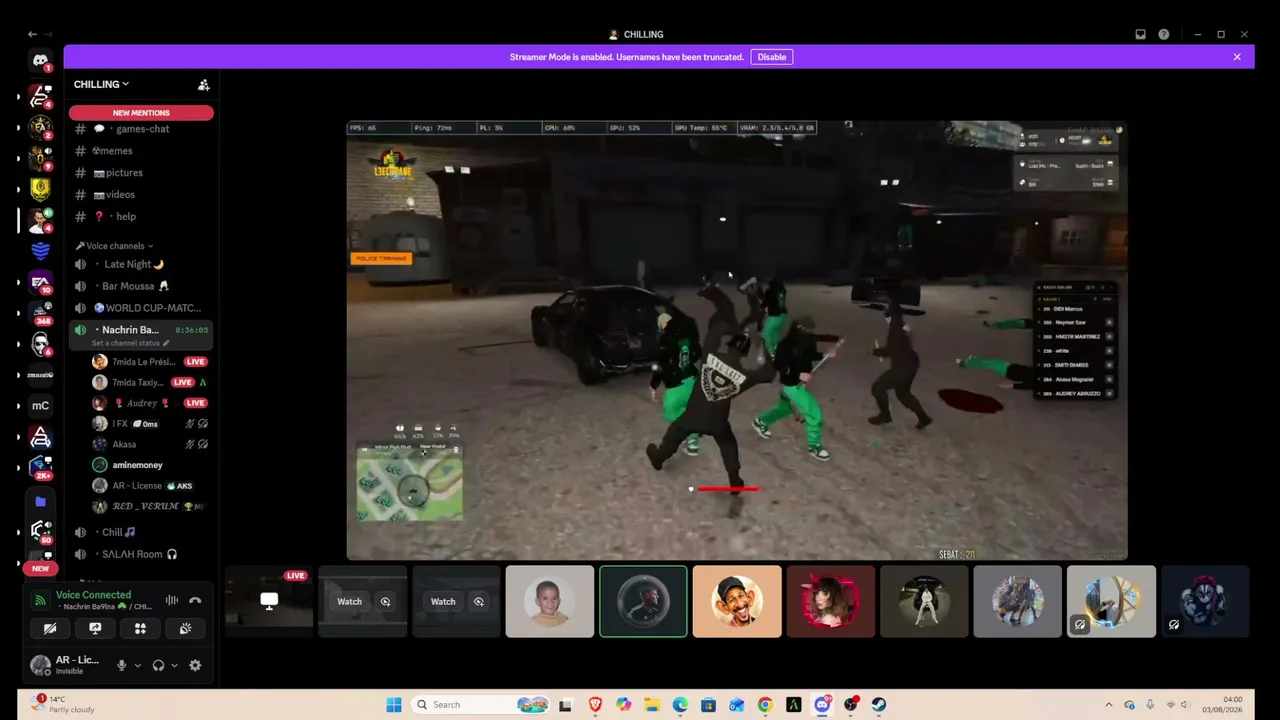Screen dimensions: 1280x720
Task: Open the server with 2K+ badge
Action: pyautogui.click(x=40, y=467)
